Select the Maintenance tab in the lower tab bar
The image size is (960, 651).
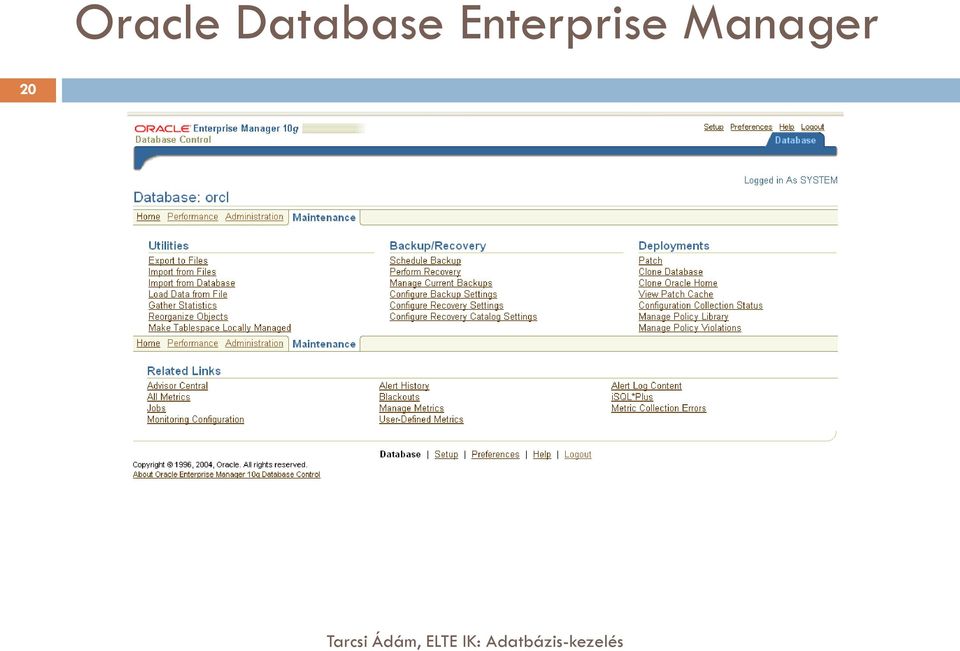coord(324,344)
